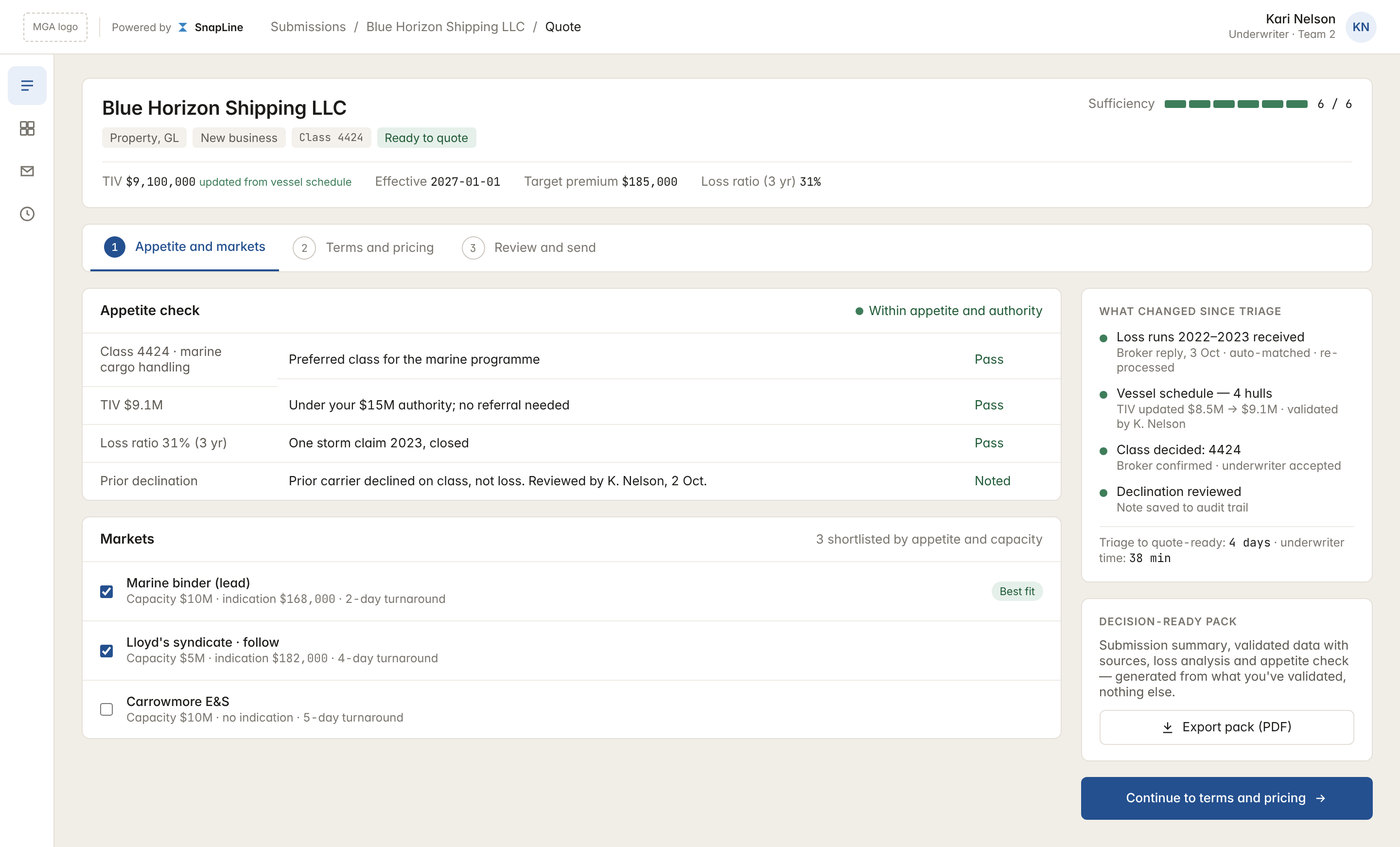
Task: Select 'Loss runs 2022–2023 received' change item
Action: (1210, 337)
